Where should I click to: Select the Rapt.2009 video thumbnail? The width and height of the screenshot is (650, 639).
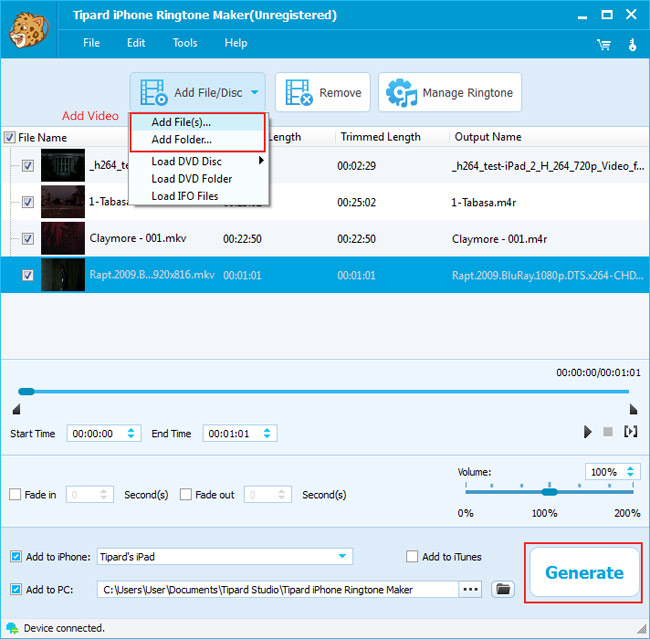pos(63,275)
